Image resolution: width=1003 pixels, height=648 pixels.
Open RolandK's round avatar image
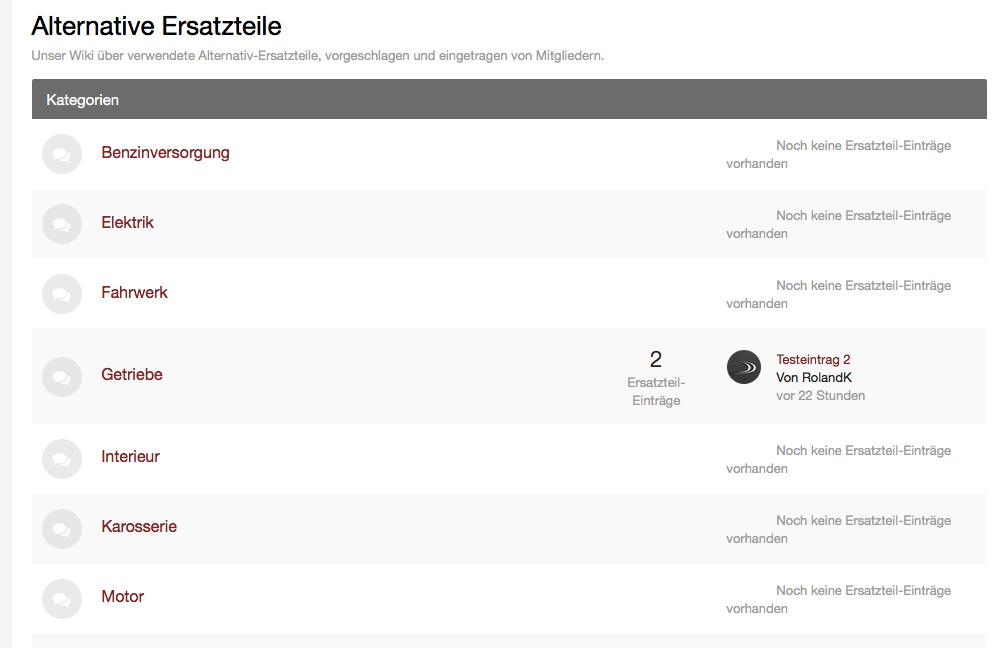point(744,367)
